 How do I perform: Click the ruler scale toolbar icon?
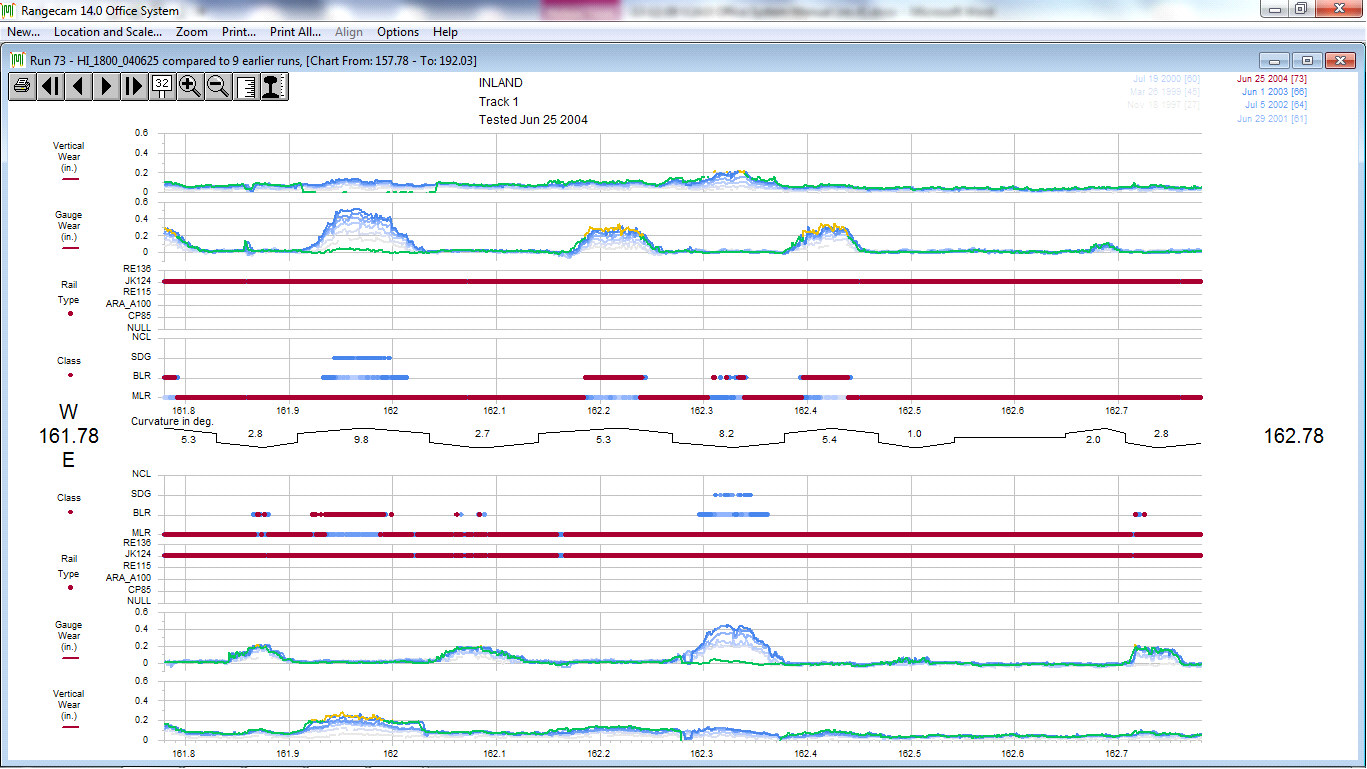246,86
